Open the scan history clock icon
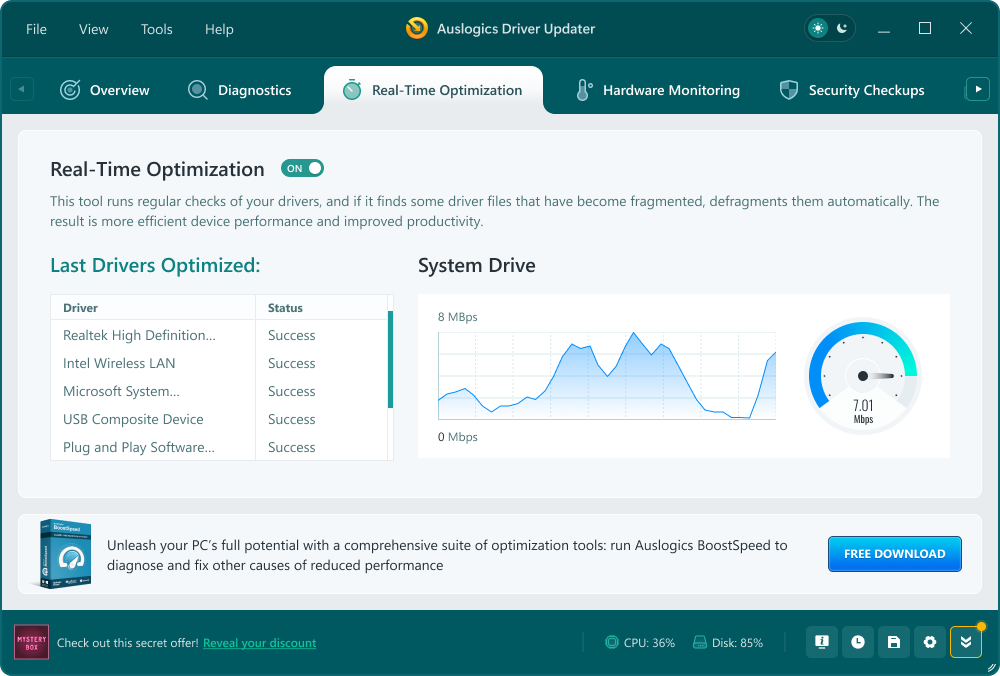Image resolution: width=1000 pixels, height=676 pixels. [857, 642]
